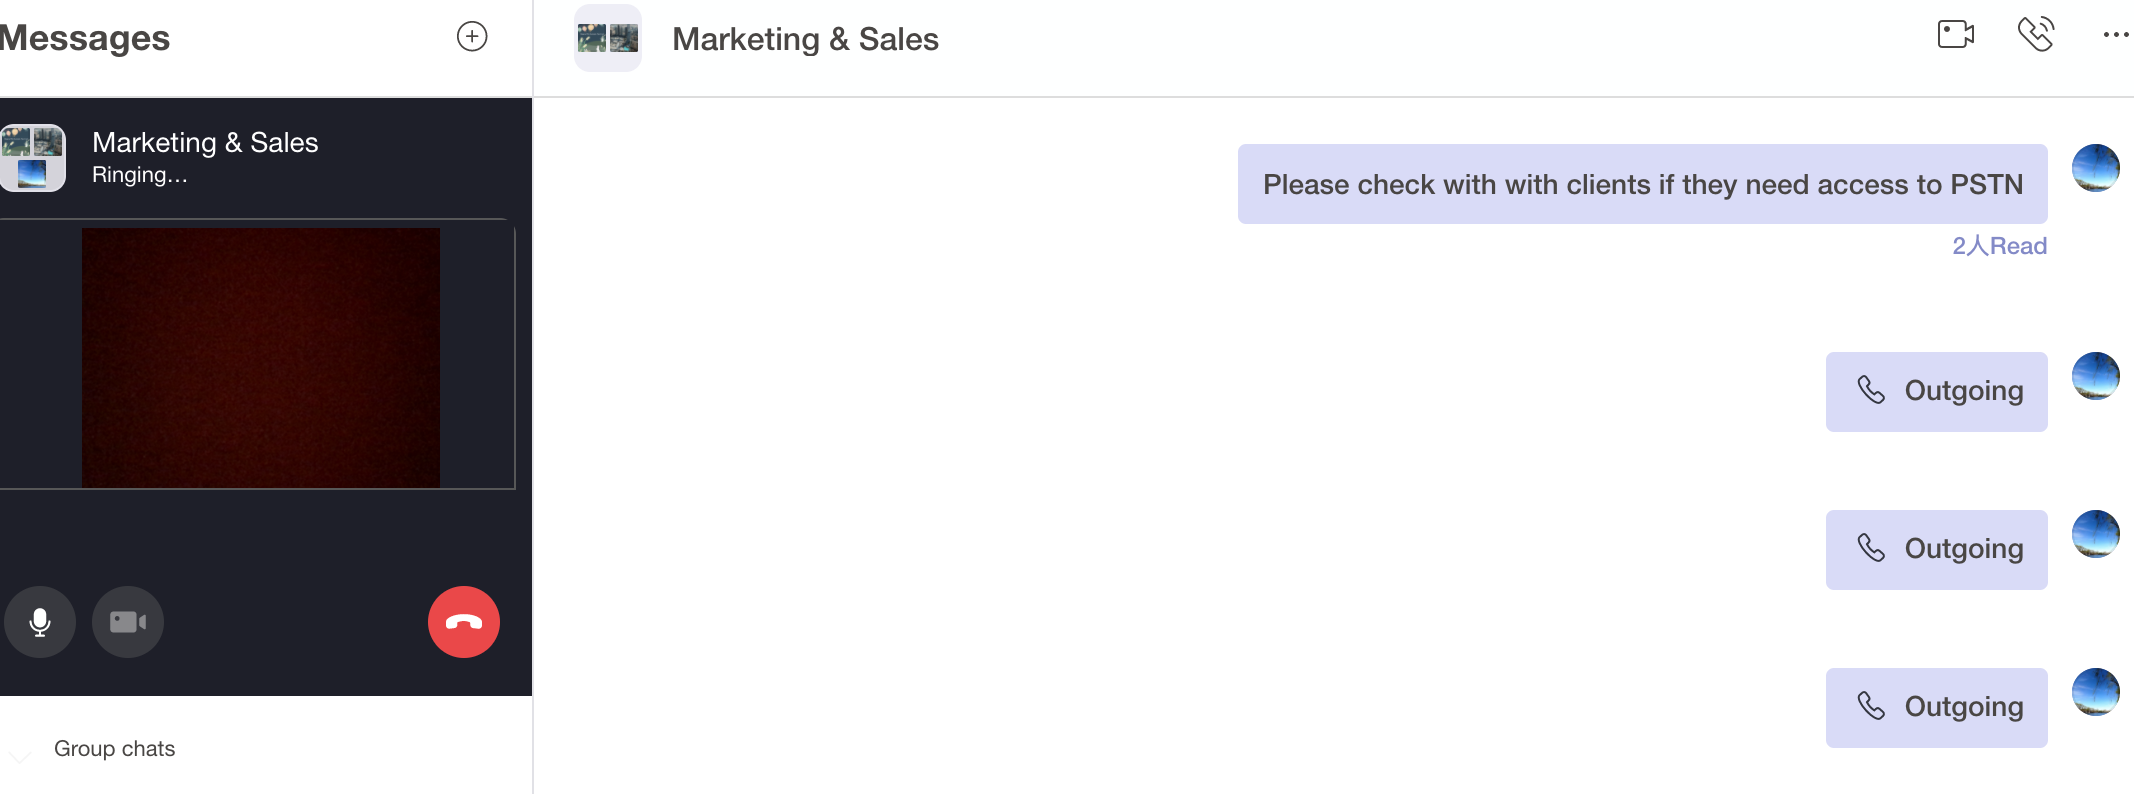2134x794 pixels.
Task: Select the third Outgoing call message
Action: pos(1937,708)
